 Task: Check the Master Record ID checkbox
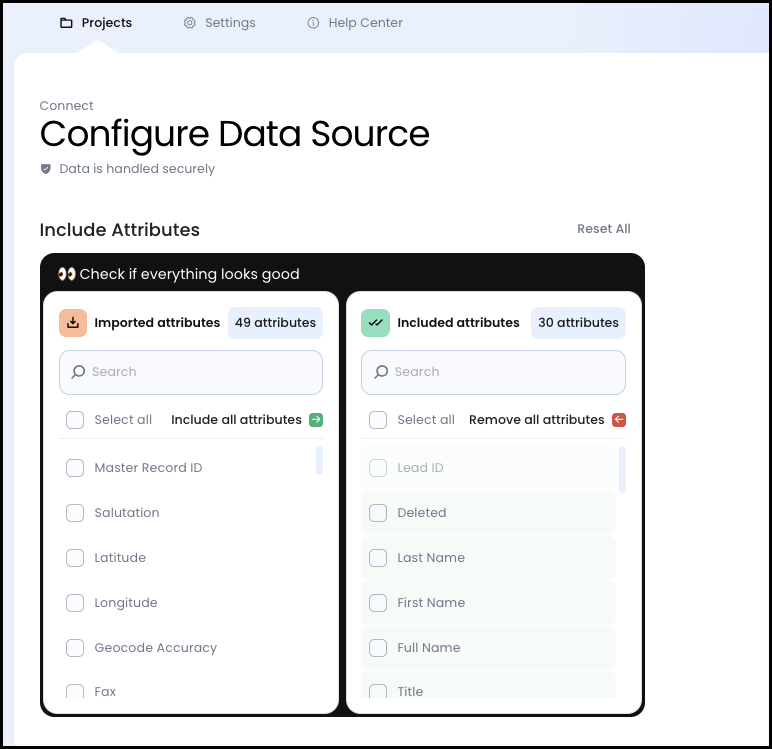click(75, 468)
